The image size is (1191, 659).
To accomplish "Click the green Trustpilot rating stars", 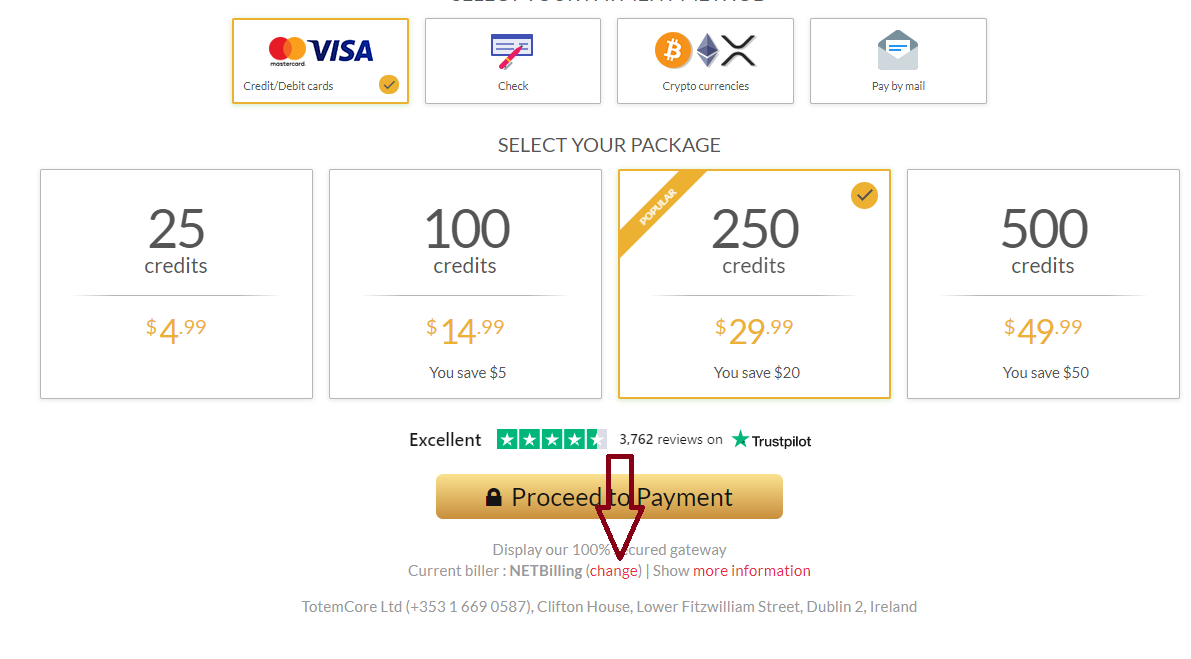I will tap(551, 439).
